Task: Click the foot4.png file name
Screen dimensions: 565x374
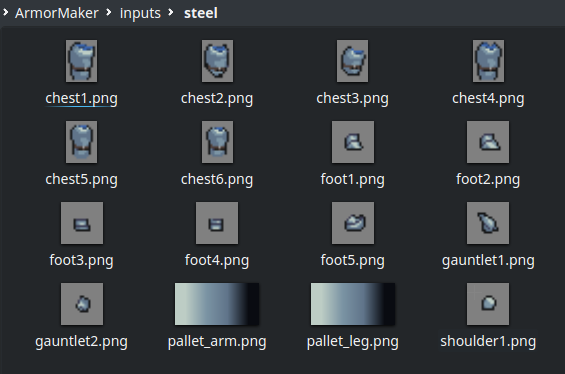Action: click(217, 261)
